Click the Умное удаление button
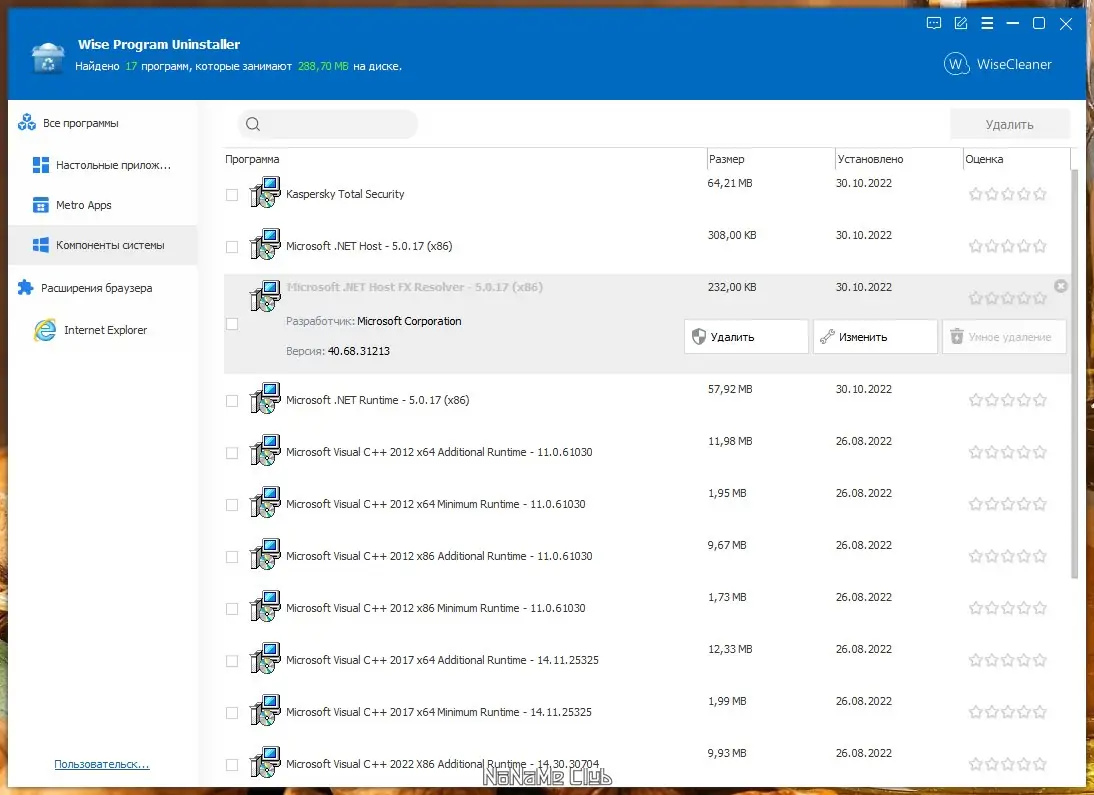Image resolution: width=1094 pixels, height=795 pixels. pyautogui.click(x=1004, y=336)
